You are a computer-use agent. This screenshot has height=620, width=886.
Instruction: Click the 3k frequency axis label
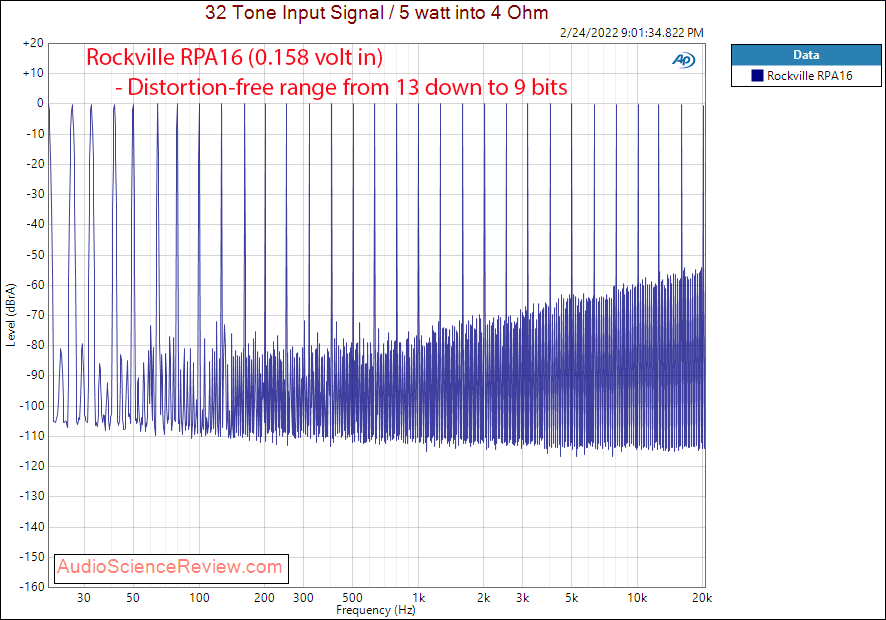coord(523,598)
